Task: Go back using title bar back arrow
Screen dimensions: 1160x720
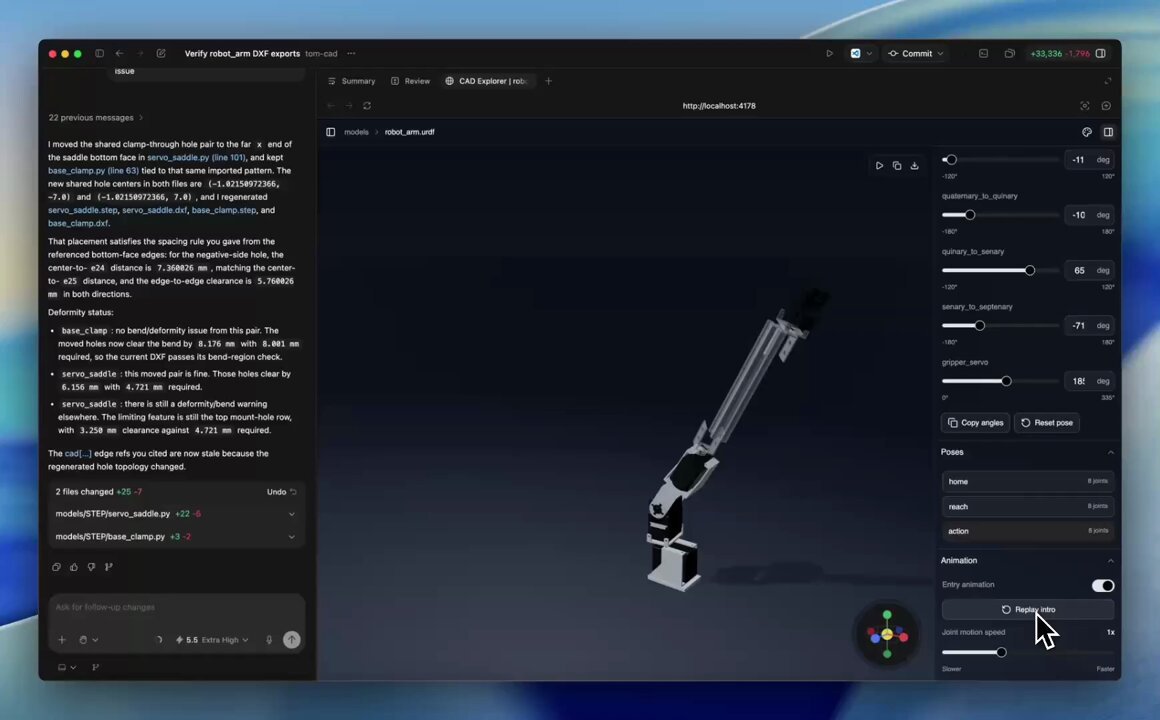Action: tap(119, 53)
